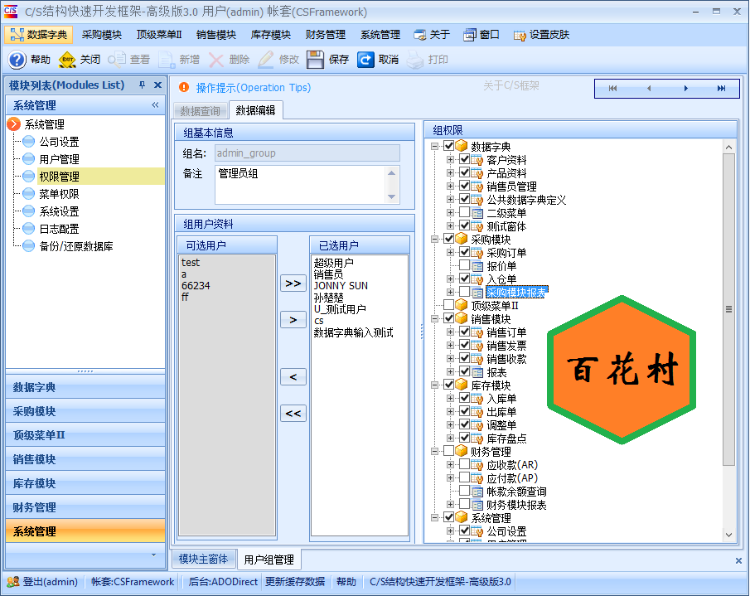Viewport: 750px width, 596px height.
Task: Add selected user with > button
Action: coord(293,320)
